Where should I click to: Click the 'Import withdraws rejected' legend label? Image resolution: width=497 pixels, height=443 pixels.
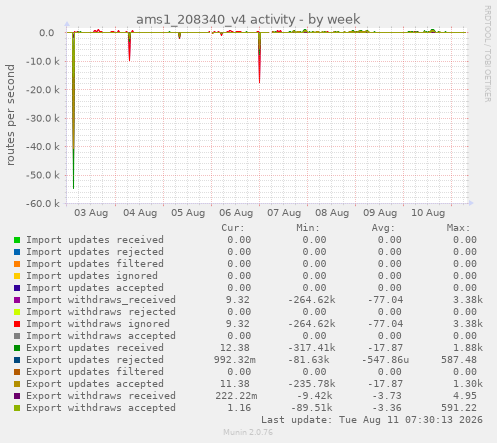101,312
